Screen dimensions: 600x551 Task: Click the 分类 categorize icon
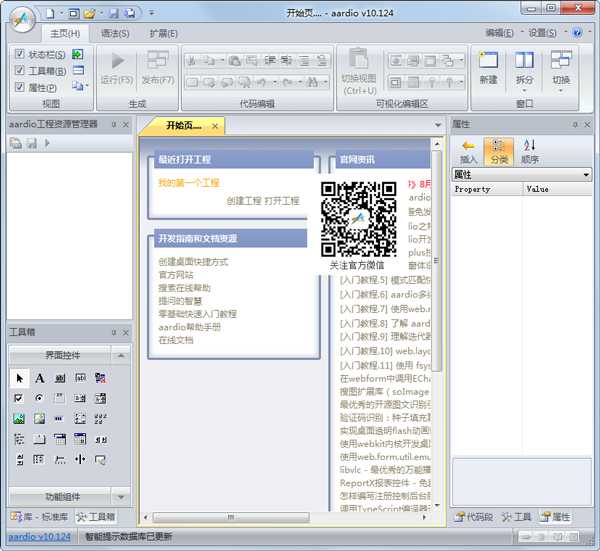(x=498, y=146)
